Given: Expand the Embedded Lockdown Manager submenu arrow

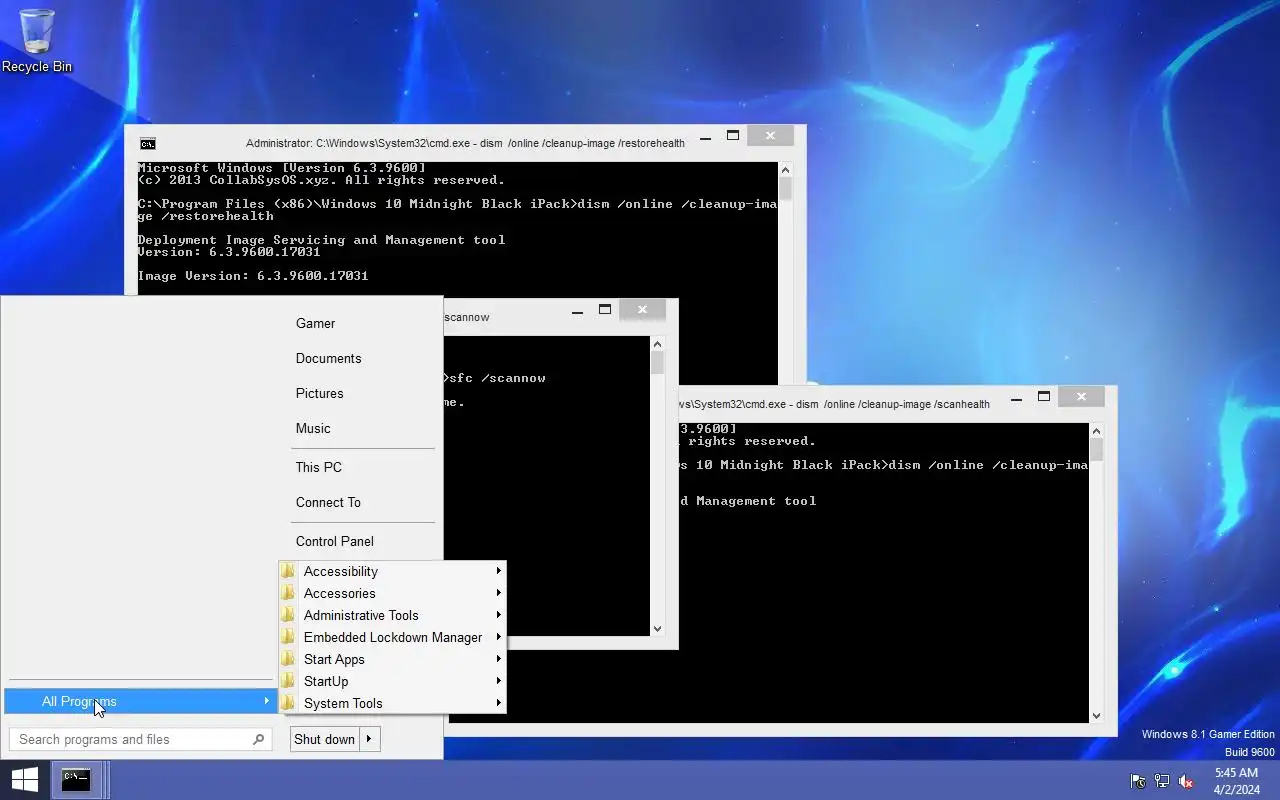Looking at the screenshot, I should (x=498, y=637).
